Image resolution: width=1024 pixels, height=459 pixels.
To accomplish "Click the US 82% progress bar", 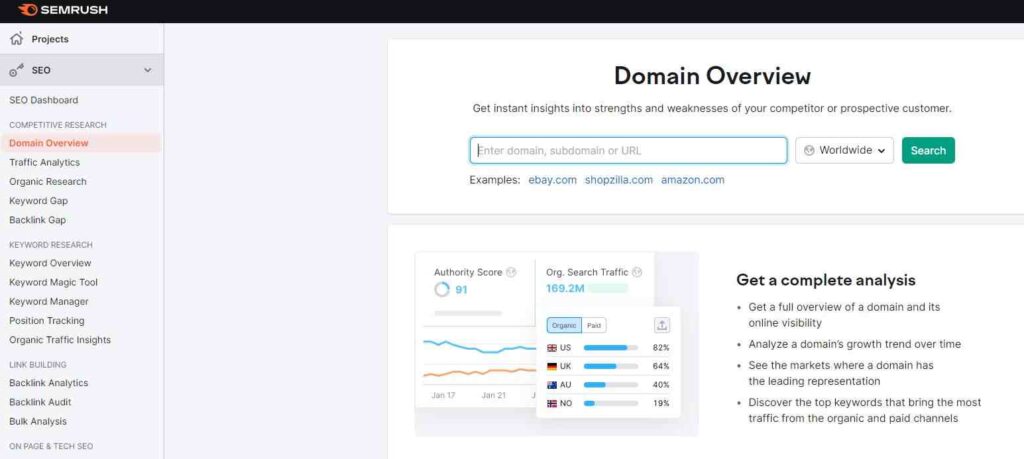I will click(x=611, y=348).
